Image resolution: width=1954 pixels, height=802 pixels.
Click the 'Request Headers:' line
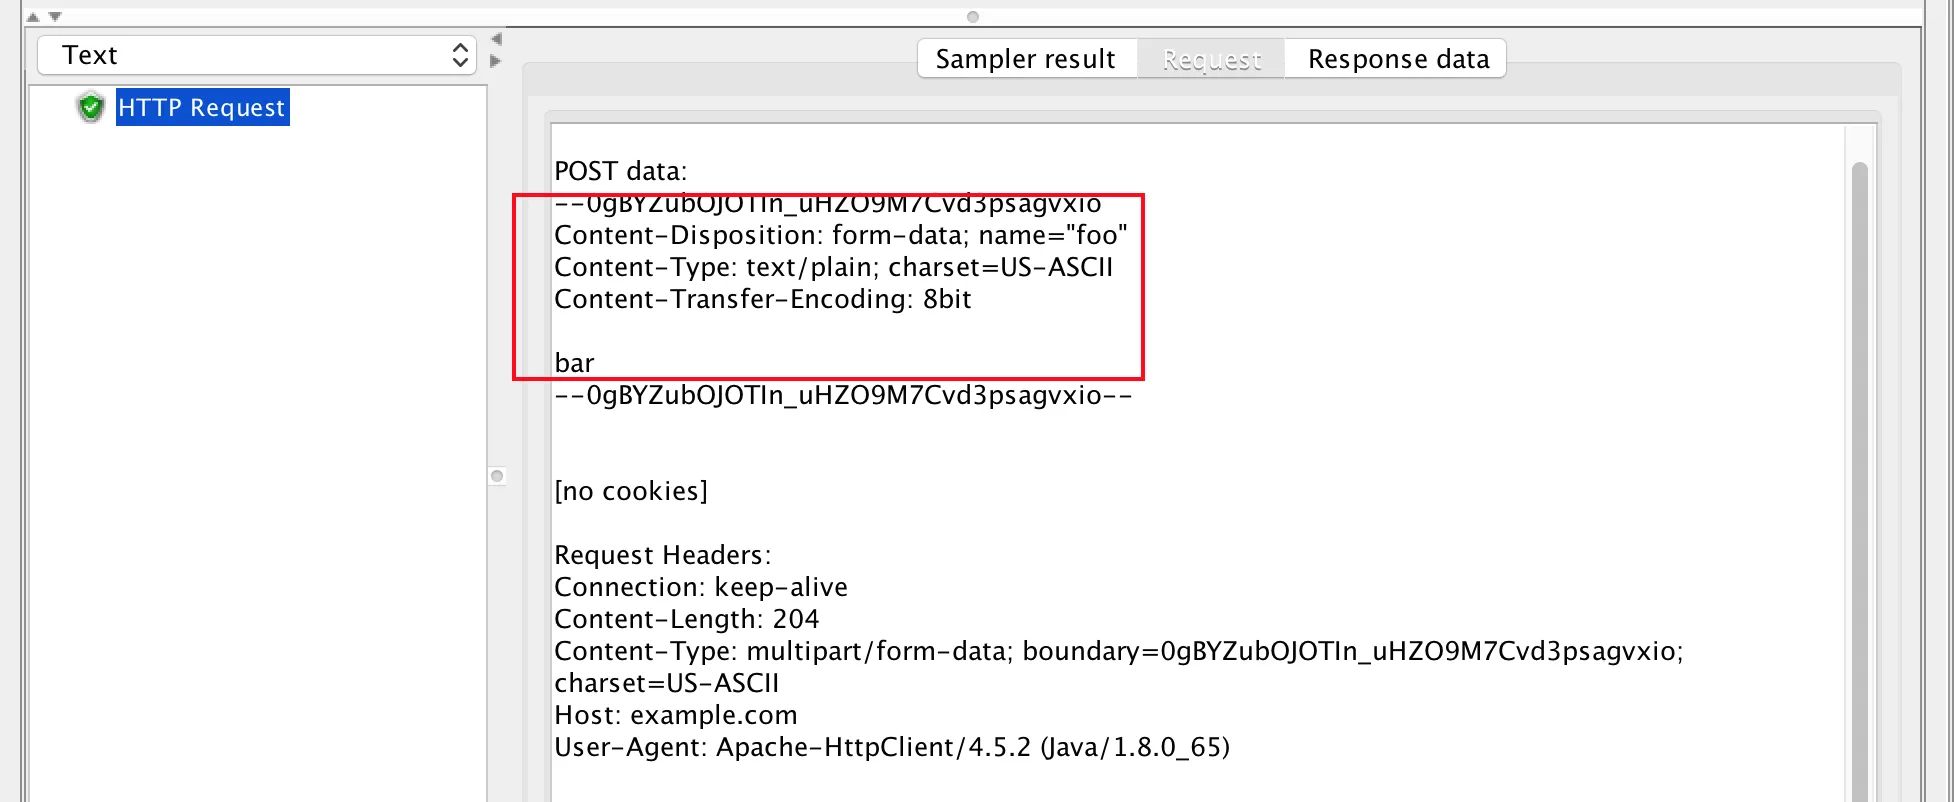click(662, 555)
